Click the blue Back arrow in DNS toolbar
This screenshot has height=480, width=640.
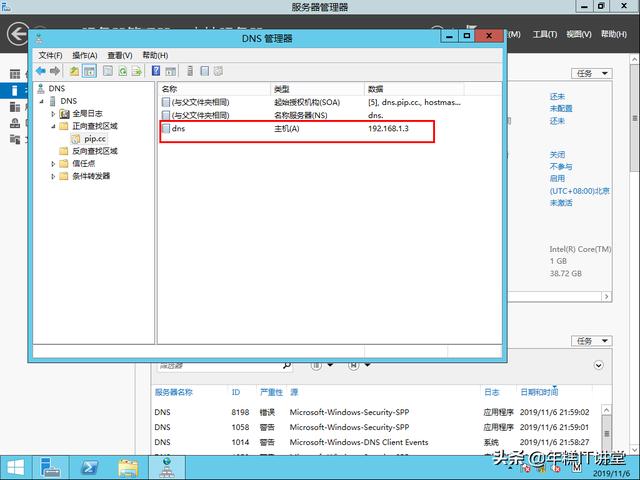[x=41, y=71]
